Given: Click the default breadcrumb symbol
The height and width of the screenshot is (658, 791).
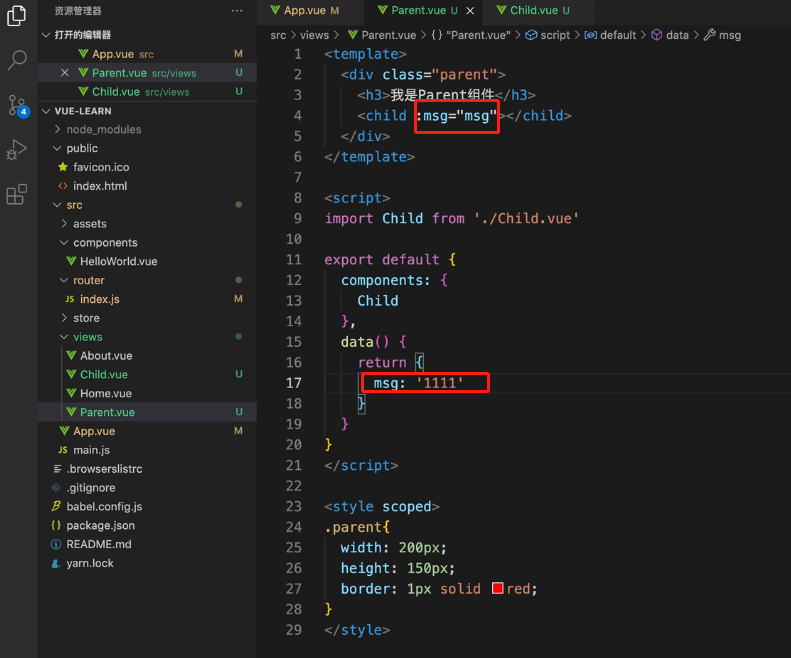Looking at the screenshot, I should click(x=617, y=35).
